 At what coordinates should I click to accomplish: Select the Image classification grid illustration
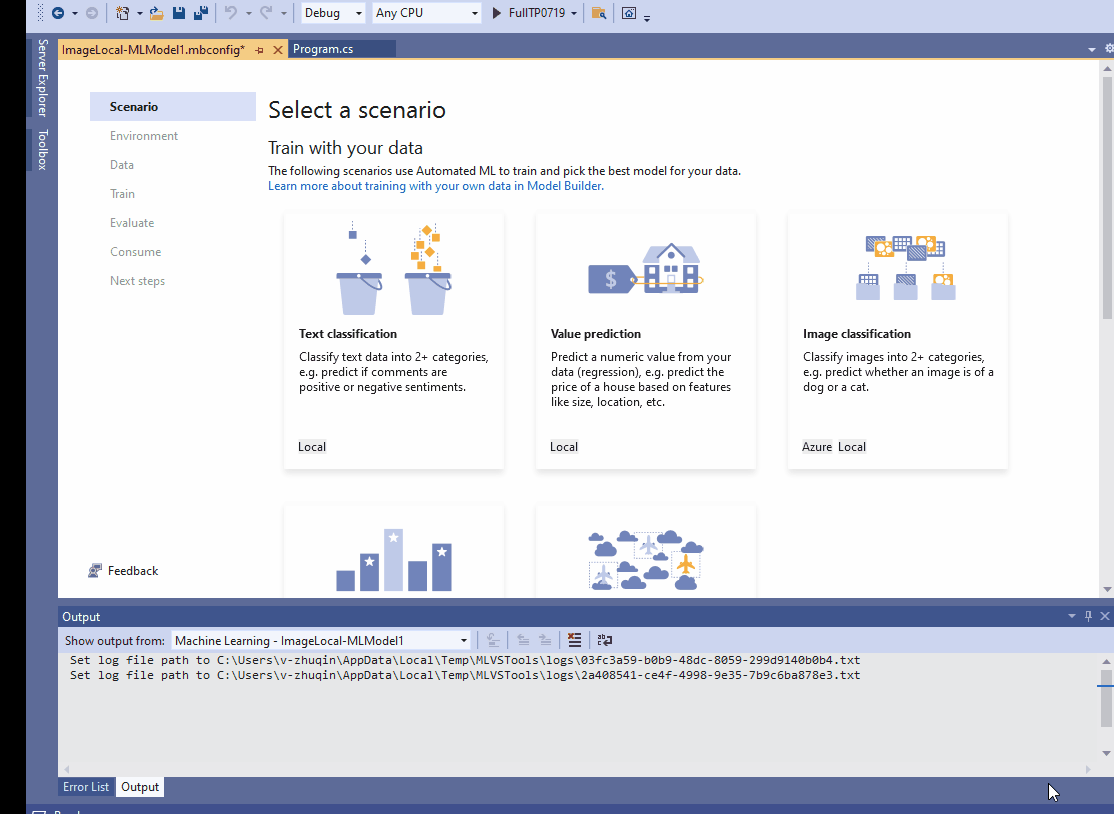pyautogui.click(x=905, y=268)
